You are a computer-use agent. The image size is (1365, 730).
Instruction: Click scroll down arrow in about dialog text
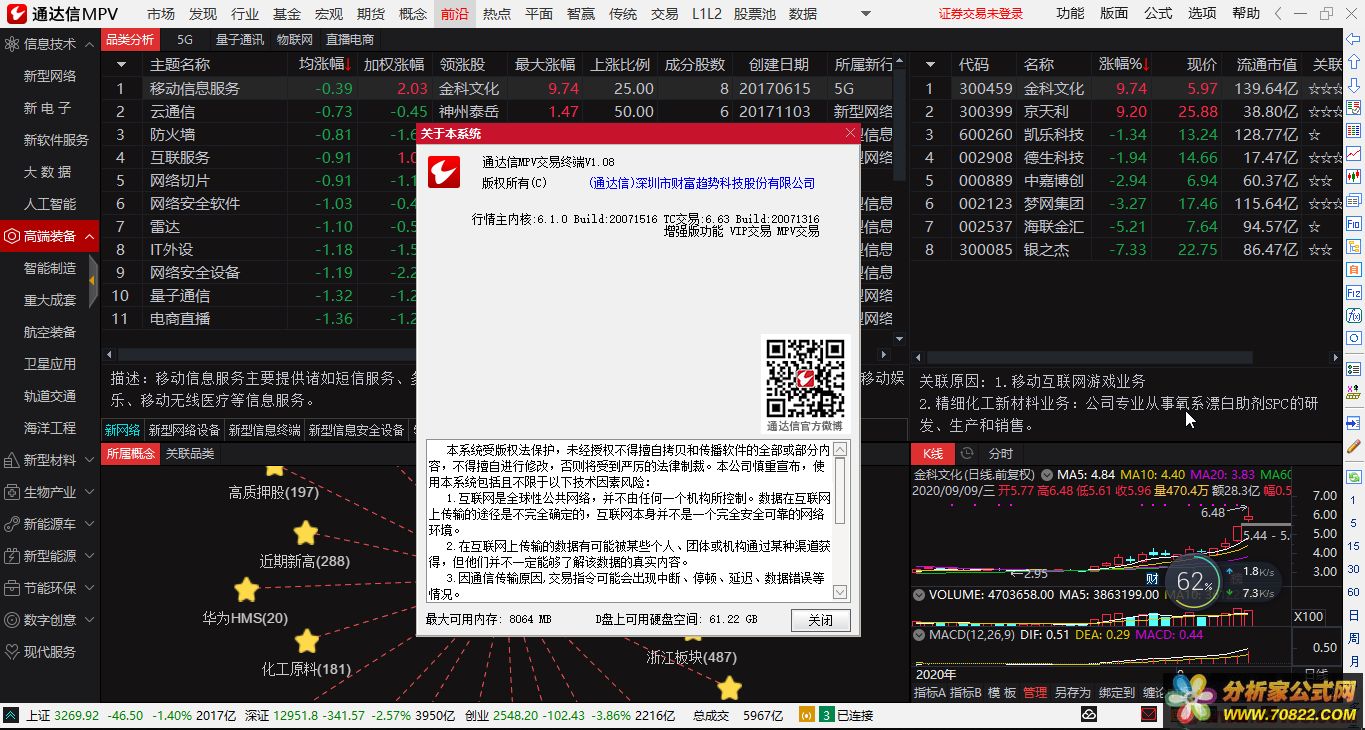tap(839, 592)
